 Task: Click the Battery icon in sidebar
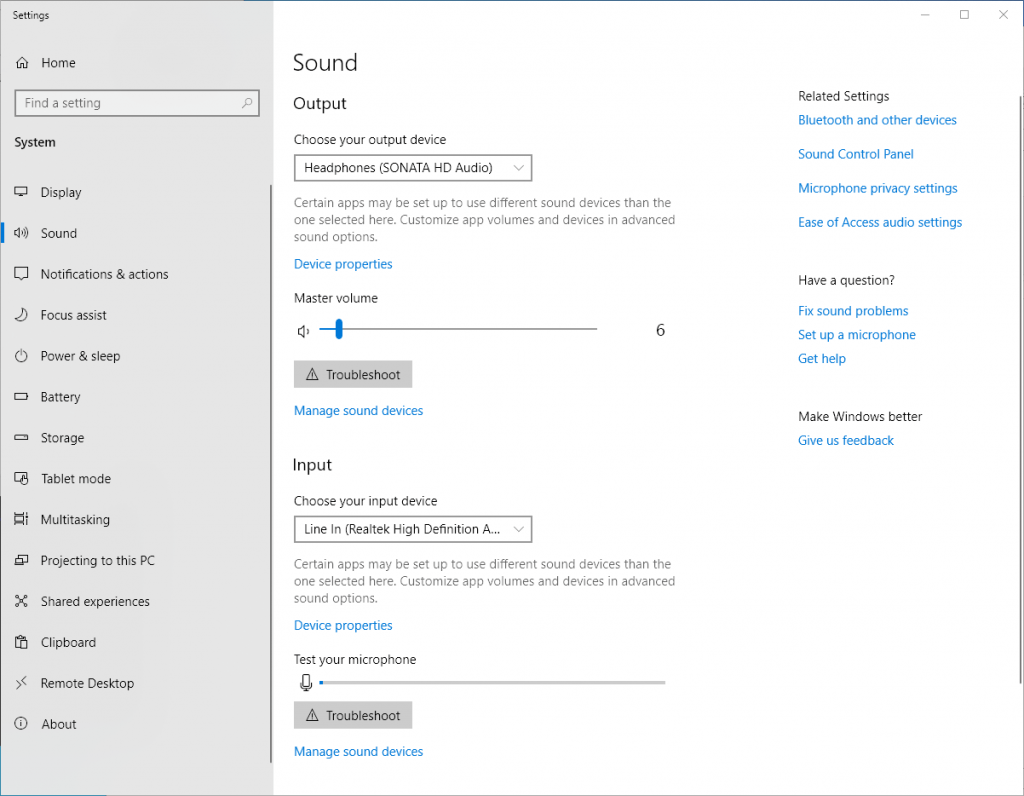[x=21, y=397]
